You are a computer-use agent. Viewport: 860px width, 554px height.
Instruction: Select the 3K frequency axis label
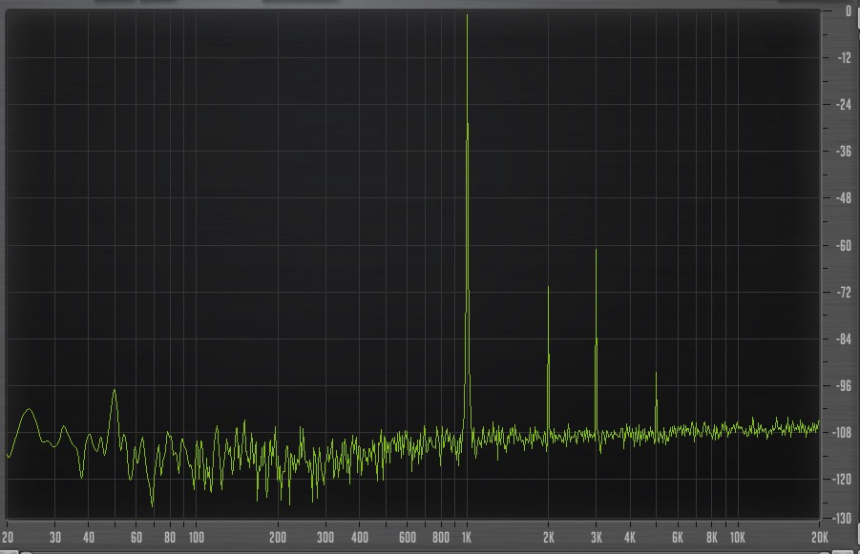[596, 536]
